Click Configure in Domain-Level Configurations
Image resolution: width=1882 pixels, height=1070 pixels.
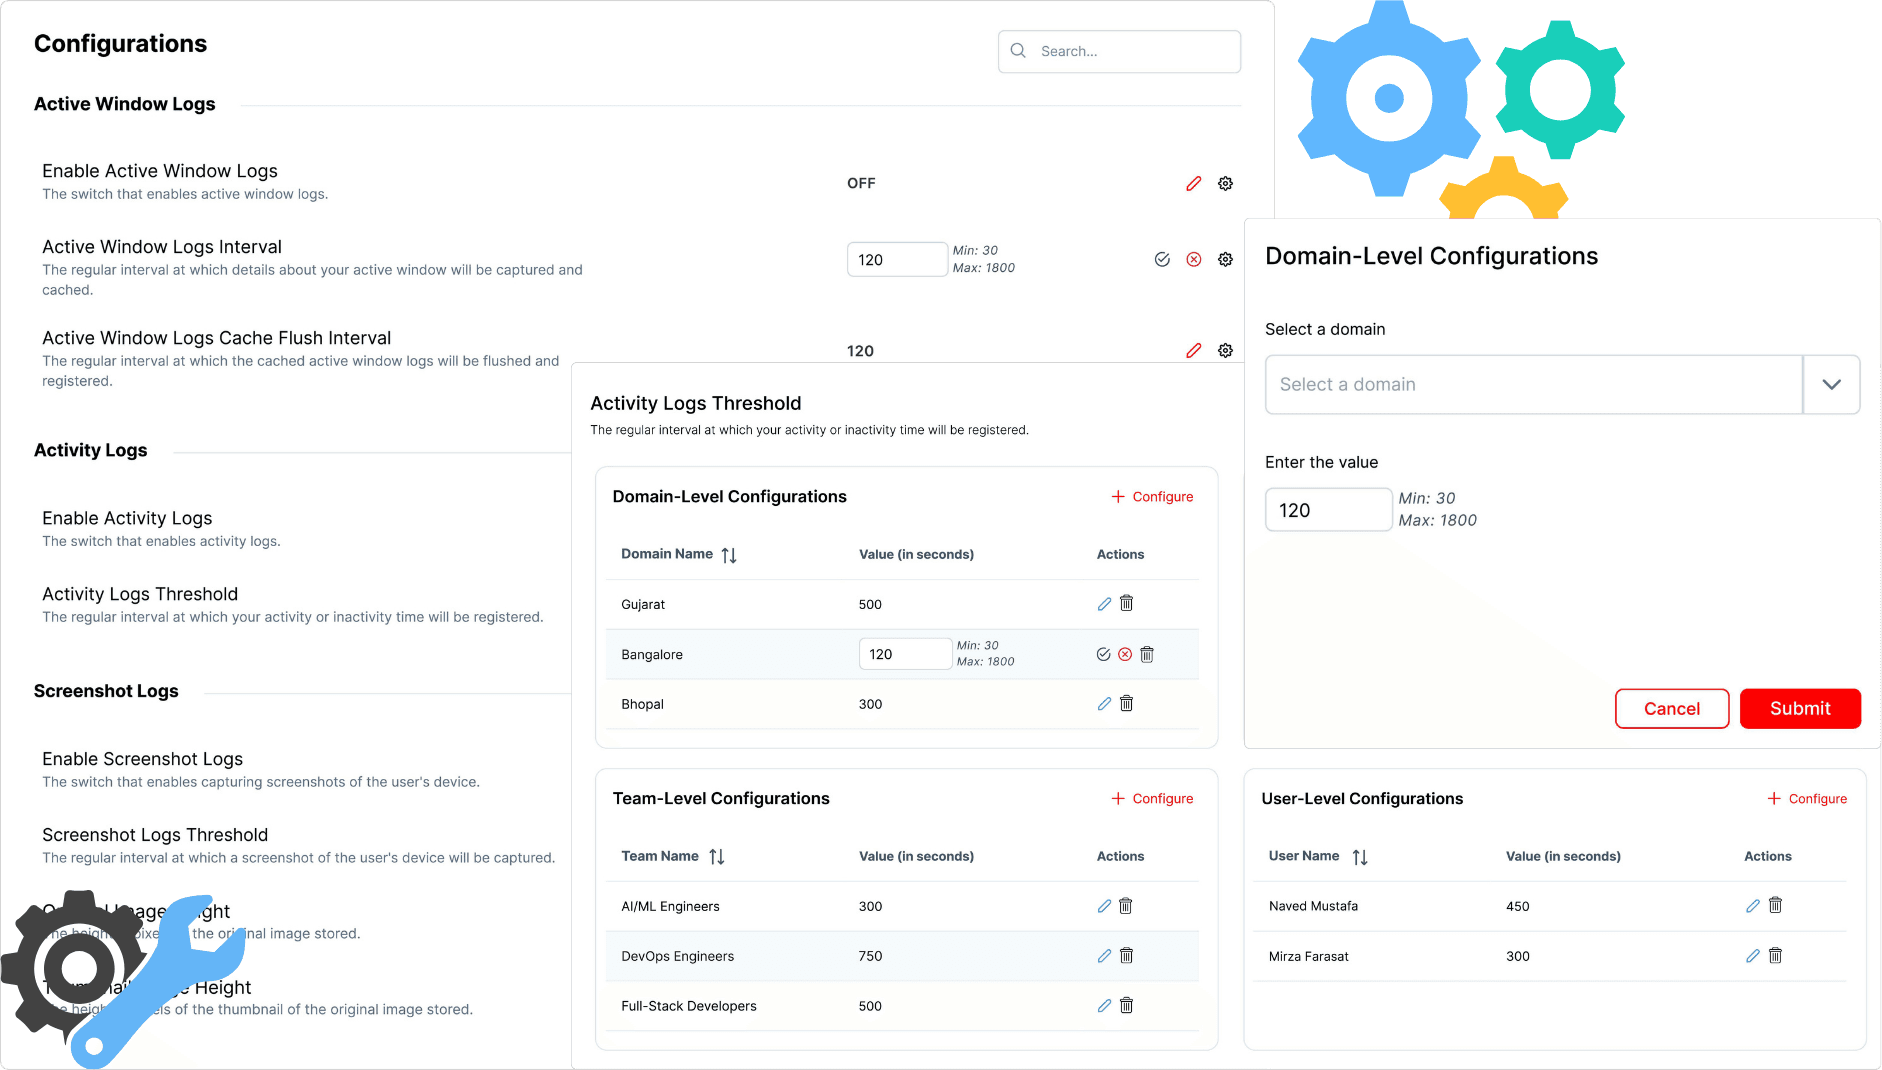click(1152, 497)
